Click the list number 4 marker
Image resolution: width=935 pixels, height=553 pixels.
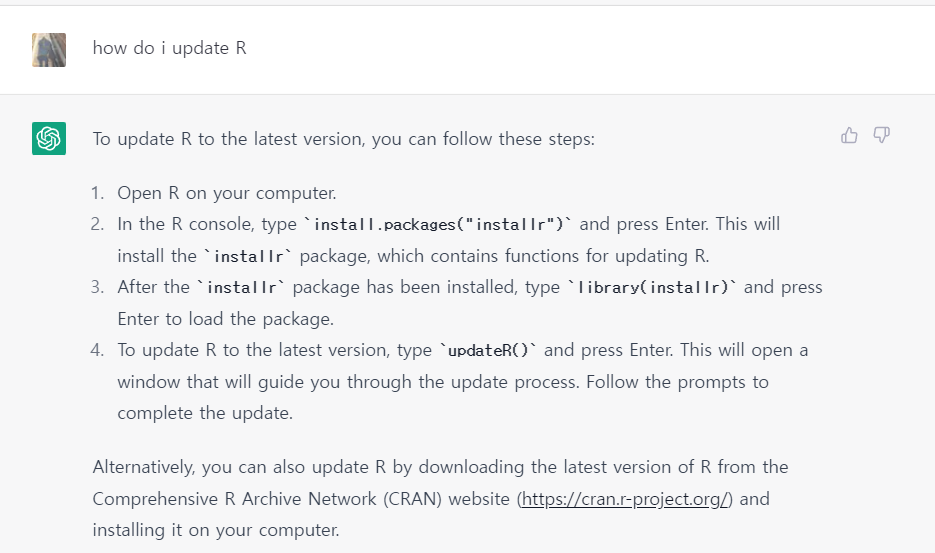point(97,350)
